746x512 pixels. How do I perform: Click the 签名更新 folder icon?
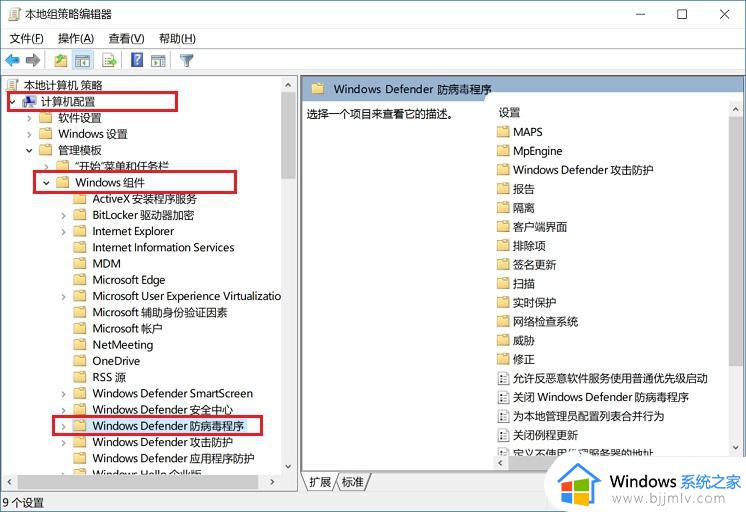click(503, 265)
